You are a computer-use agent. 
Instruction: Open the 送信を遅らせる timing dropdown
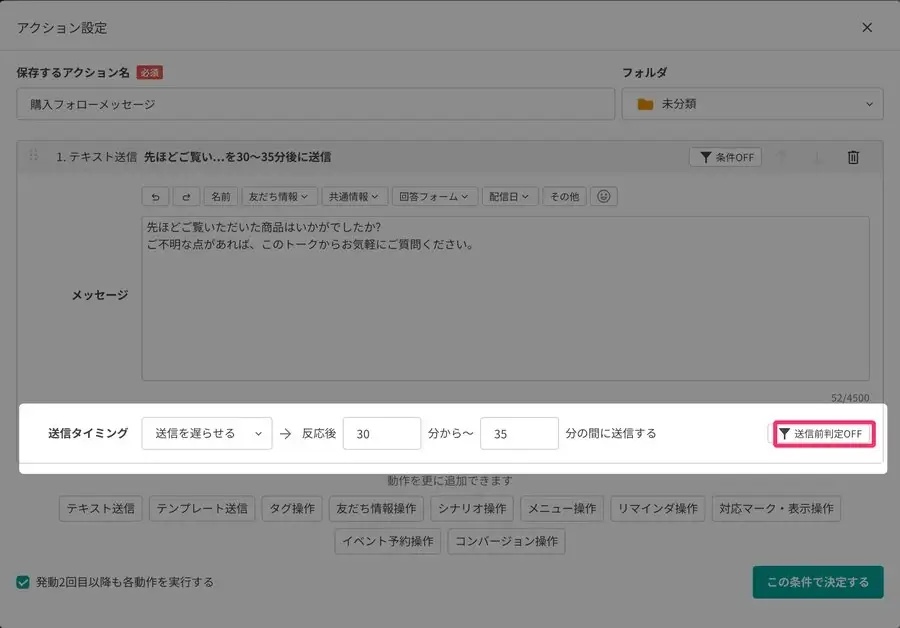tap(207, 433)
